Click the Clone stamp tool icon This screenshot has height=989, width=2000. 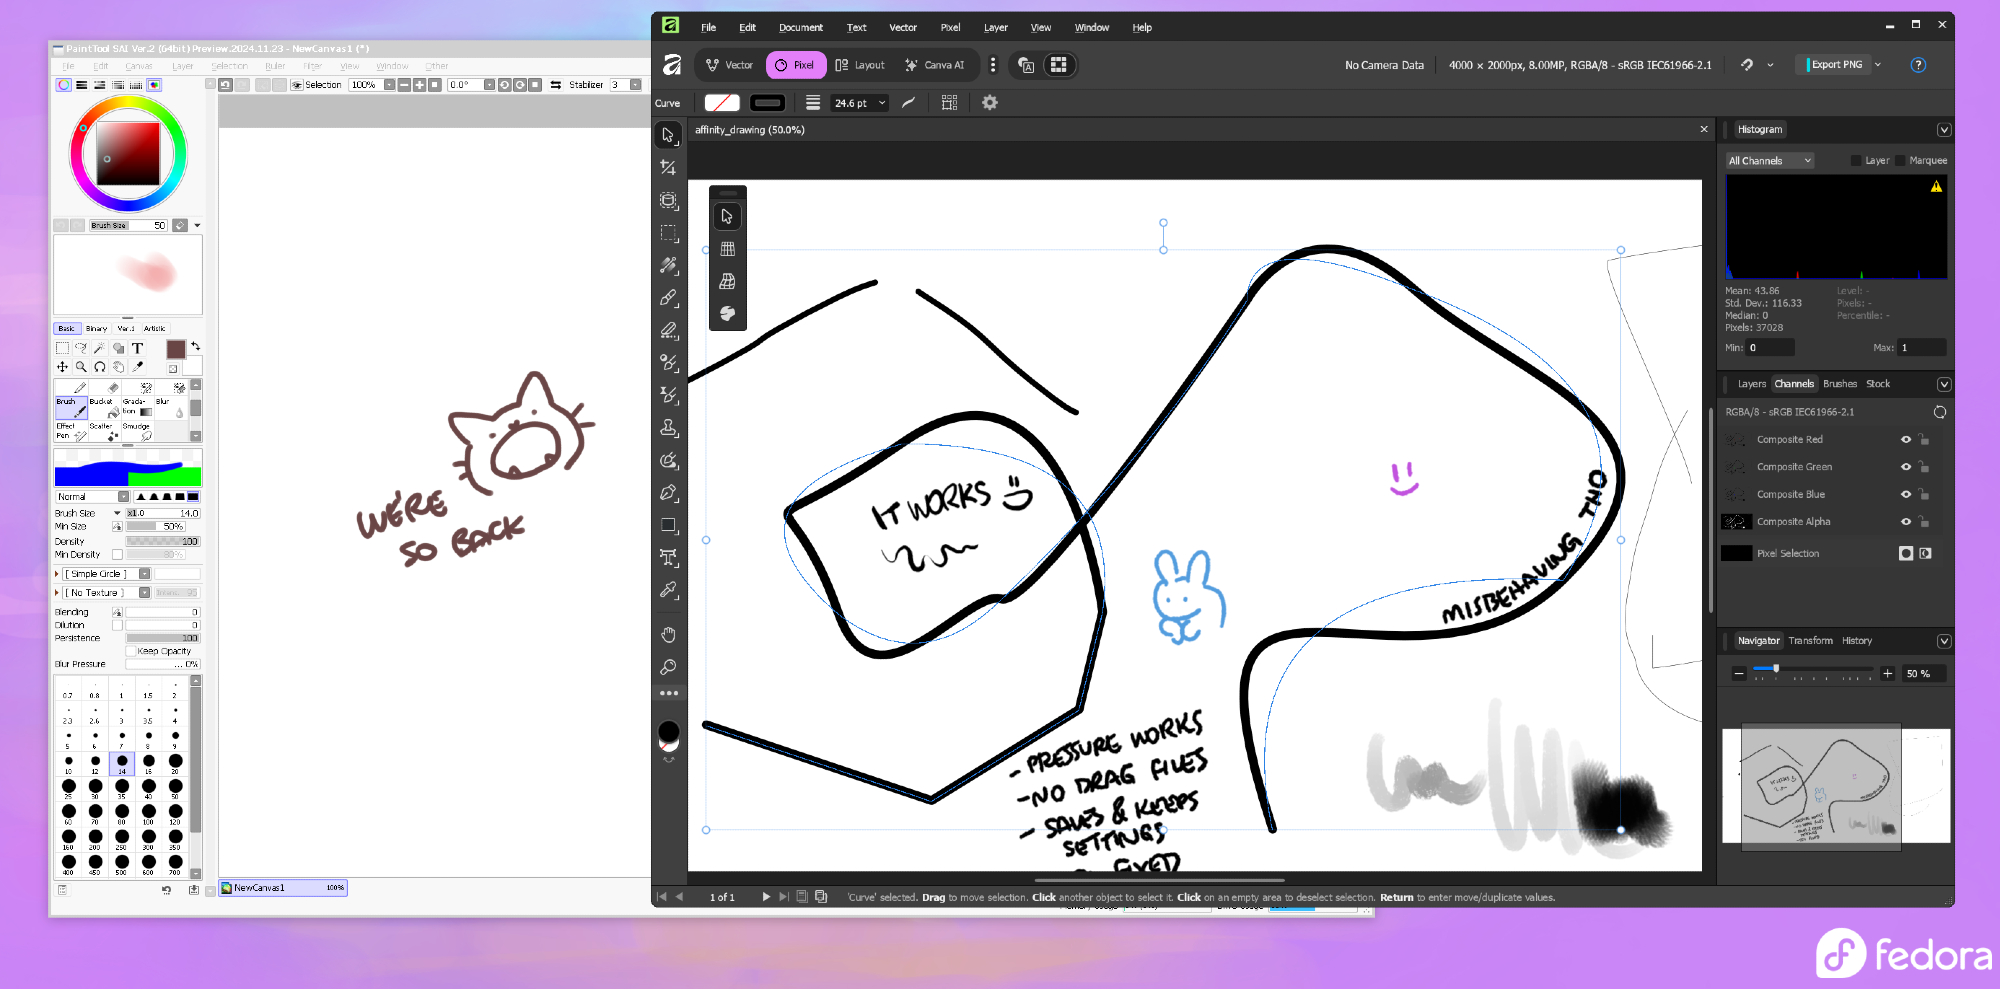668,428
